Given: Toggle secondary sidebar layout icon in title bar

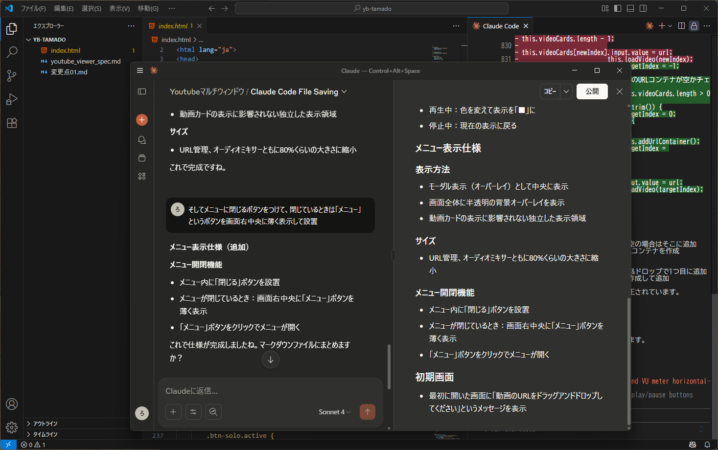Looking at the screenshot, I should point(643,9).
